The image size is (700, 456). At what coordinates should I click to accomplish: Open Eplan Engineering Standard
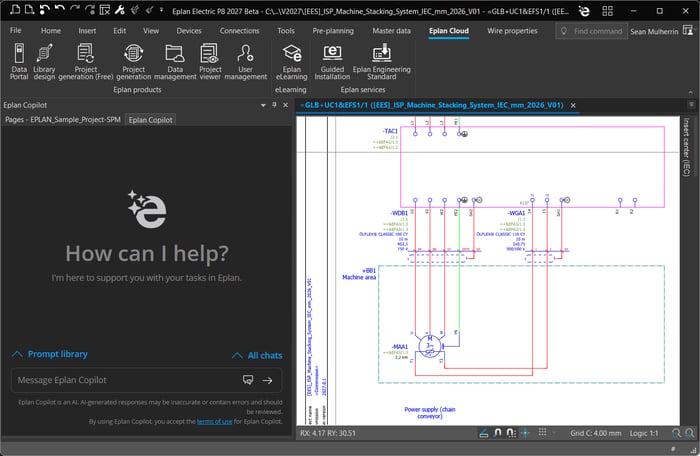point(382,62)
